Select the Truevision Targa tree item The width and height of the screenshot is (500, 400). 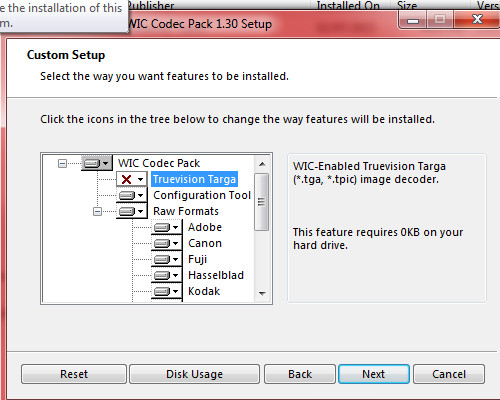(194, 179)
